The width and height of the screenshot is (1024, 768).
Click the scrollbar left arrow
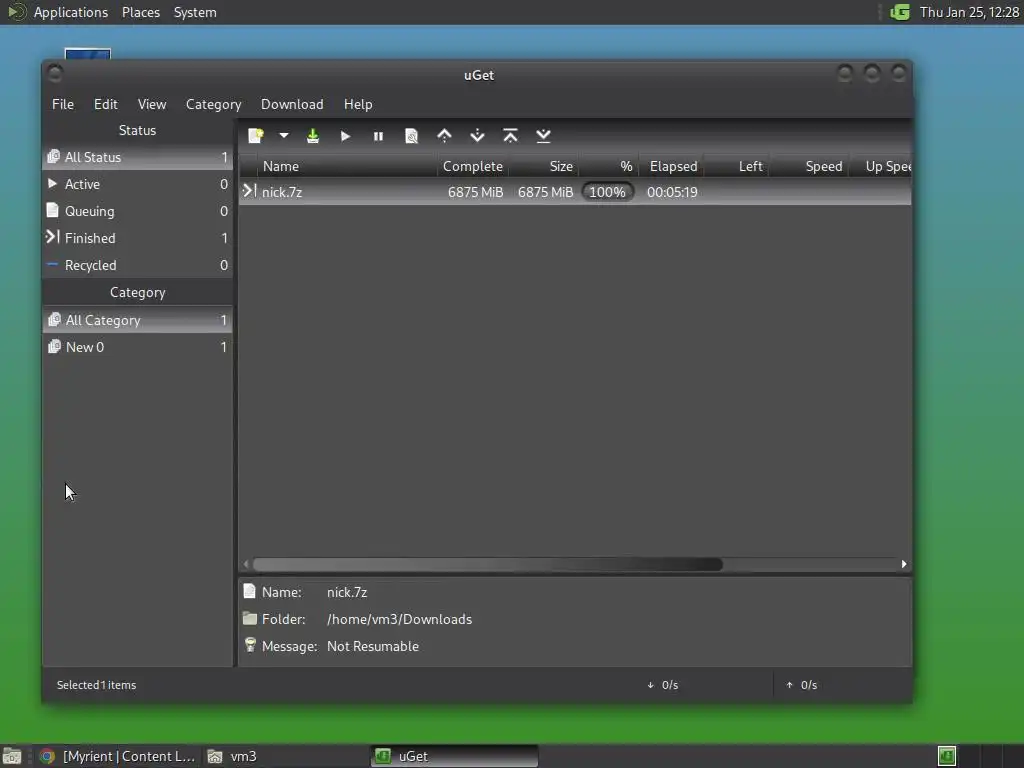tap(246, 564)
